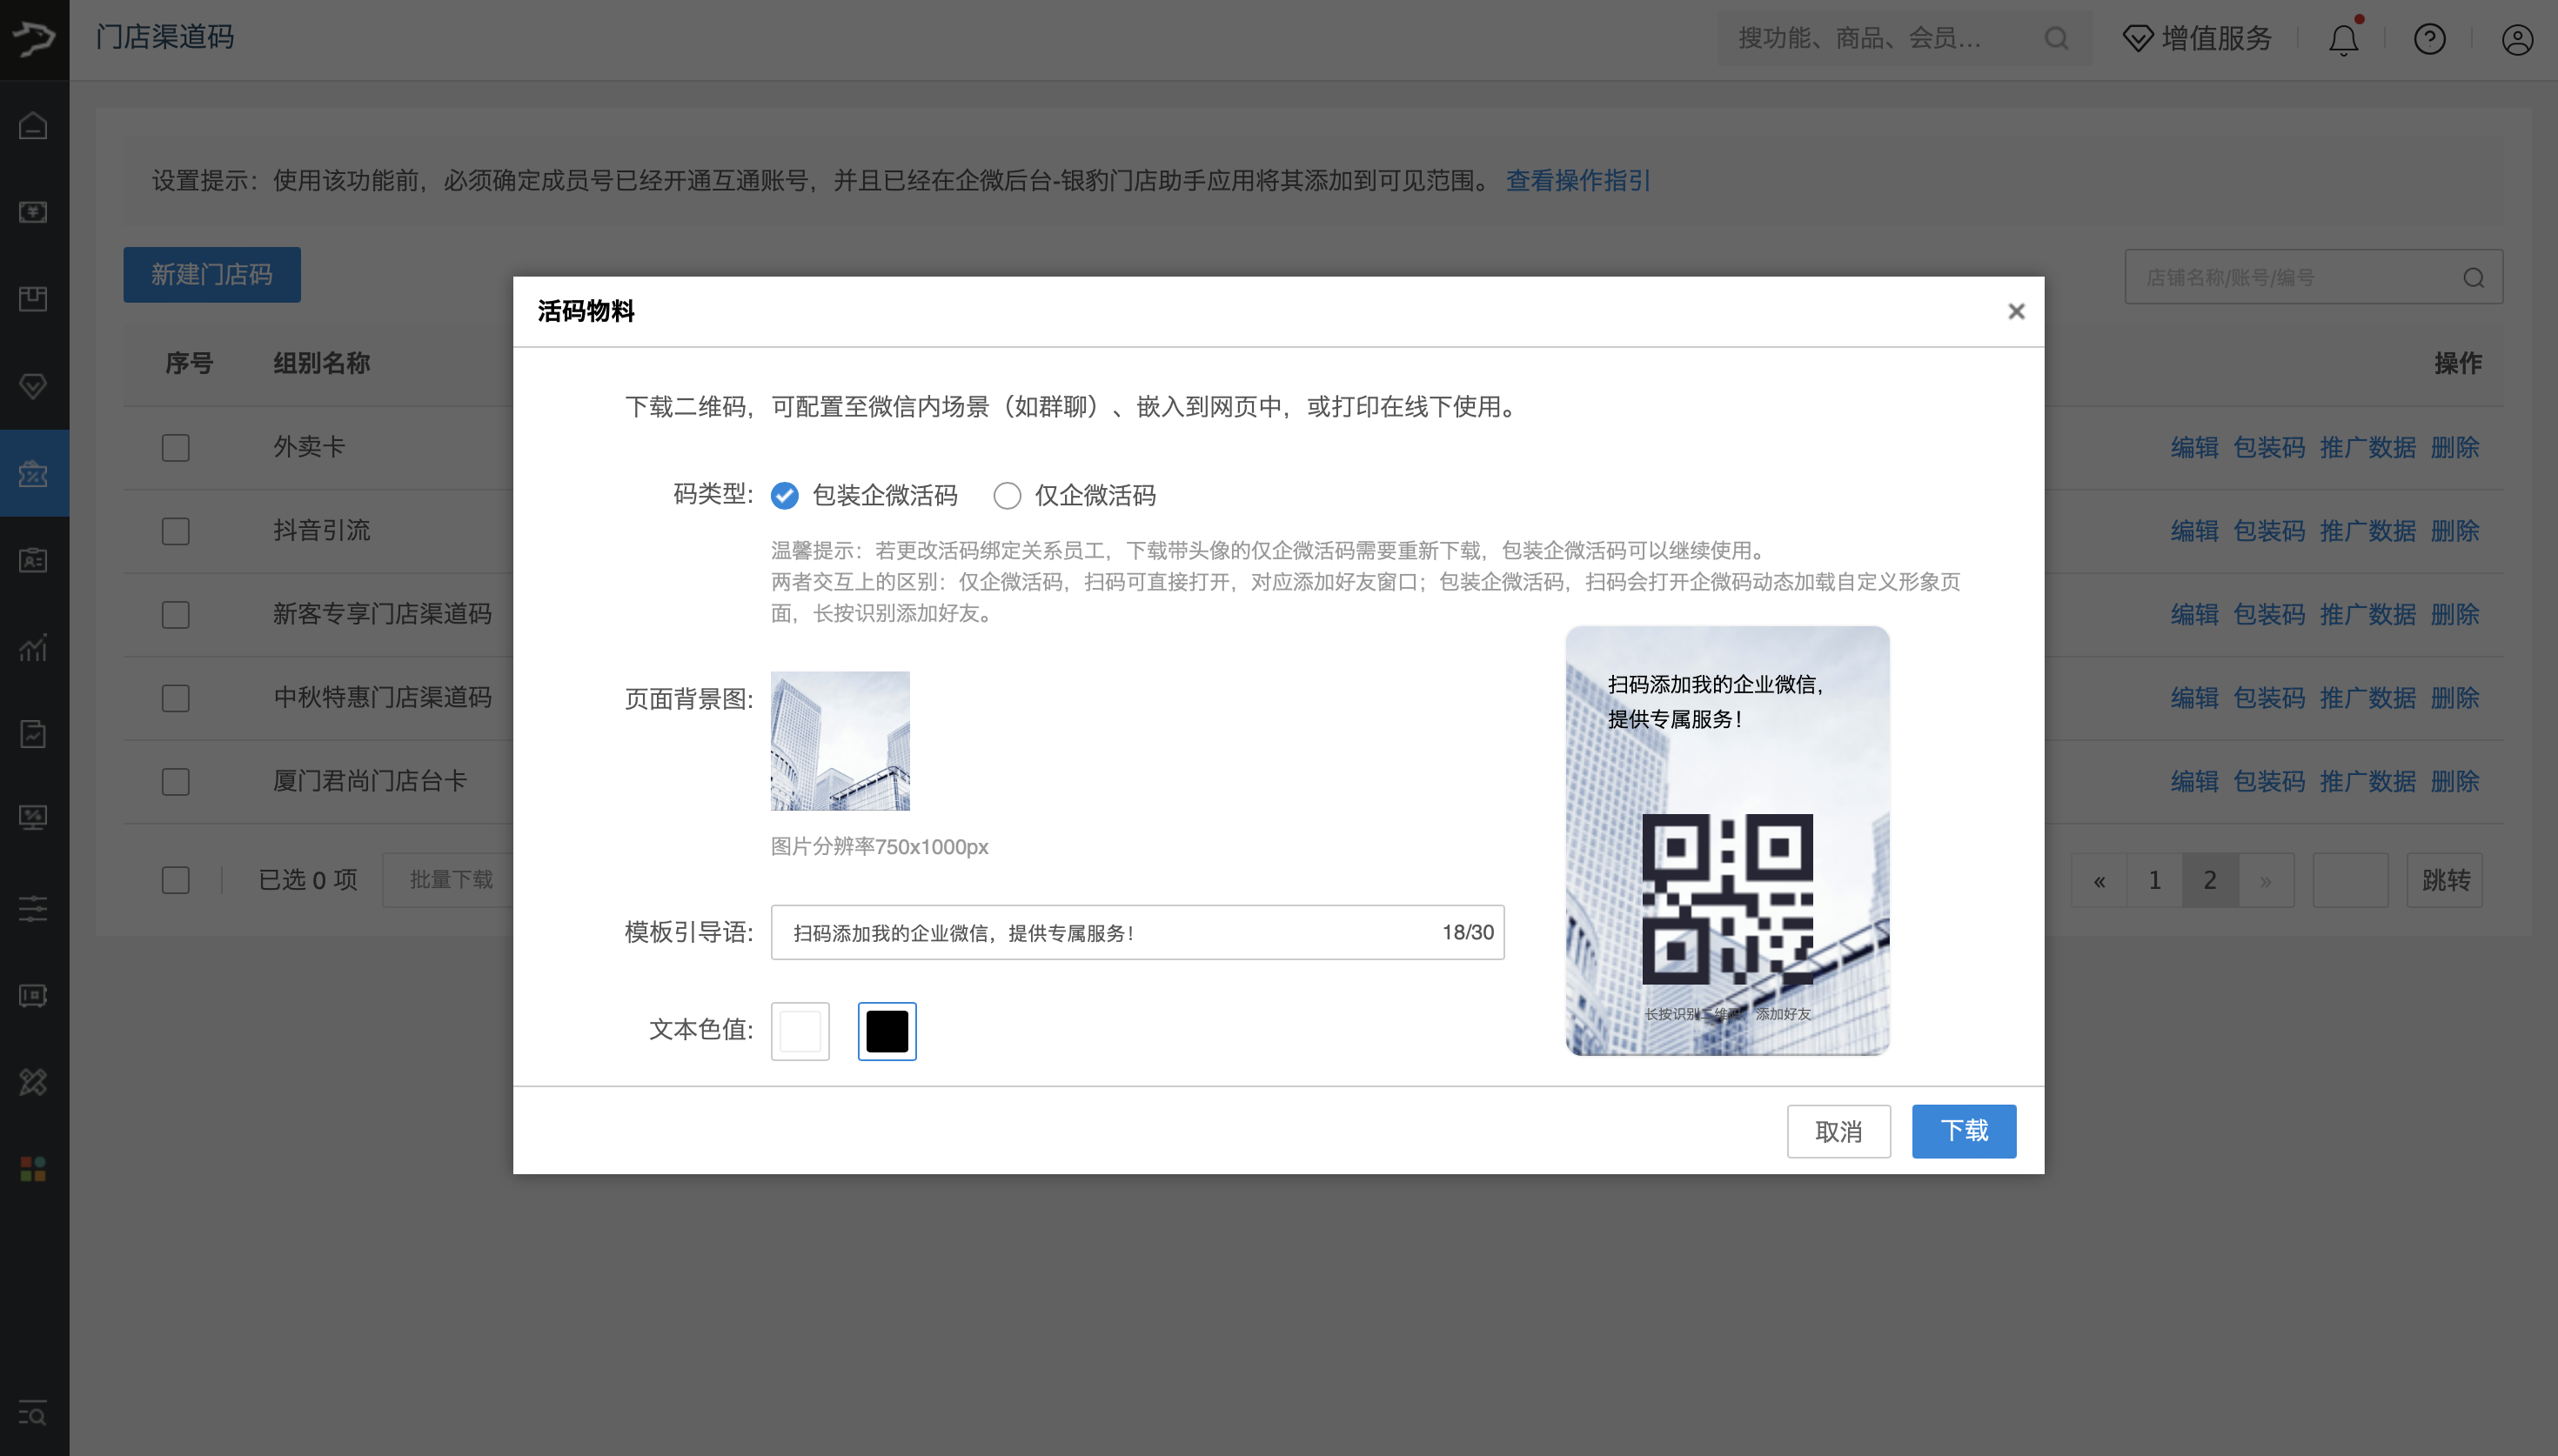Click the 店铺名称/账号/编号 search field
2558x1456 pixels.
[2313, 277]
